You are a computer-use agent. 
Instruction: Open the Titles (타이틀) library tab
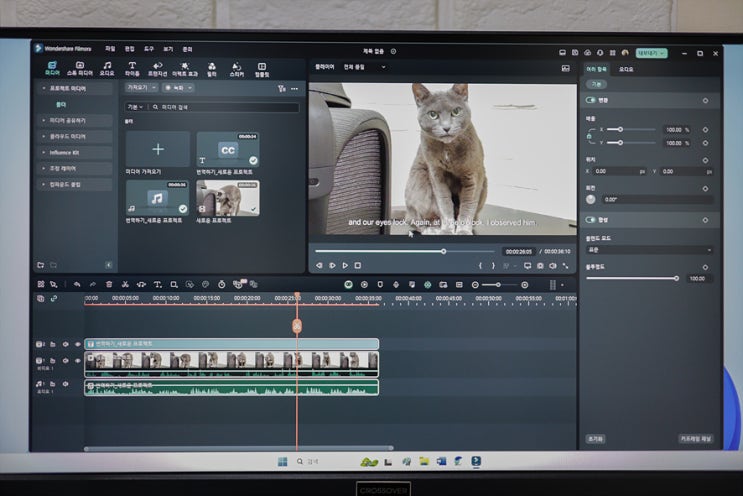(132, 68)
